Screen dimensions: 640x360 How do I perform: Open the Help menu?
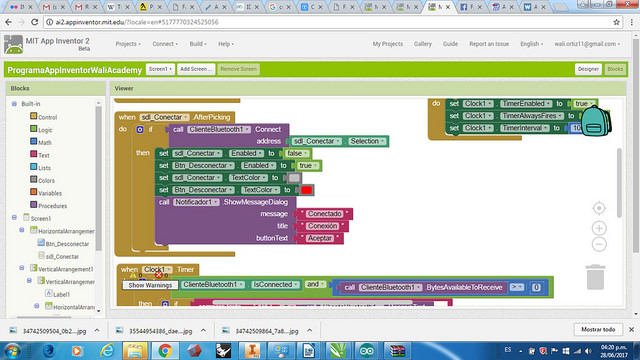click(x=226, y=44)
